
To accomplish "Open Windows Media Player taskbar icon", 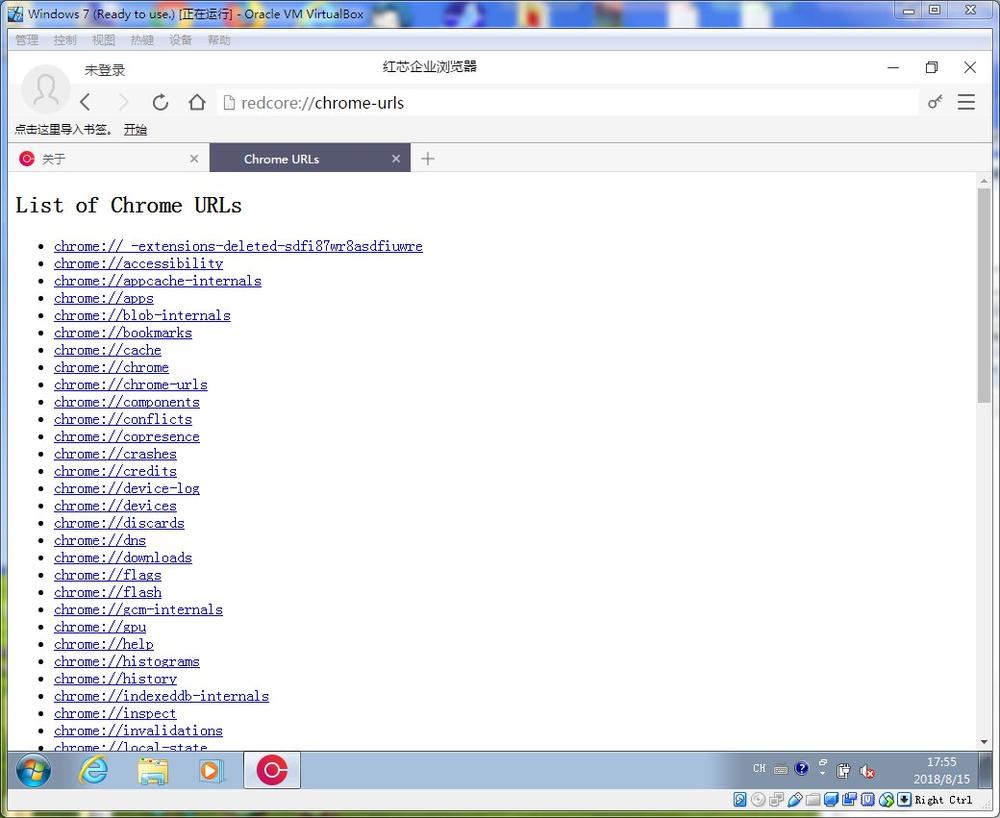I will click(x=211, y=770).
